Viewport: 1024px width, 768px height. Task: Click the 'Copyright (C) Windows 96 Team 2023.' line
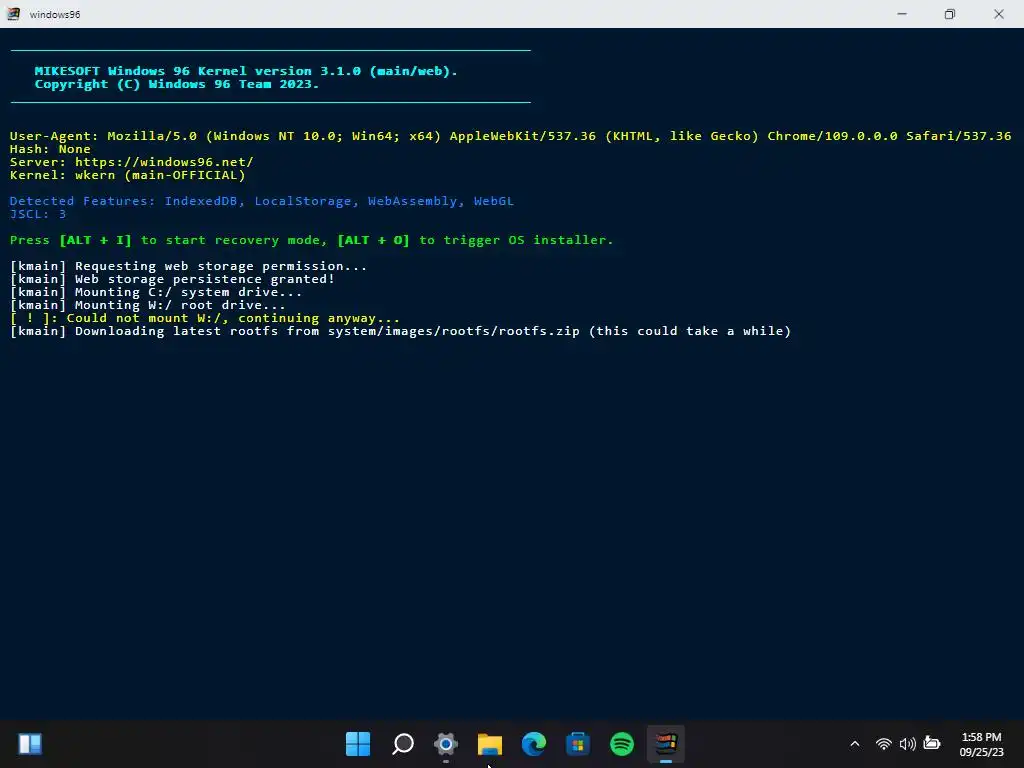click(177, 84)
